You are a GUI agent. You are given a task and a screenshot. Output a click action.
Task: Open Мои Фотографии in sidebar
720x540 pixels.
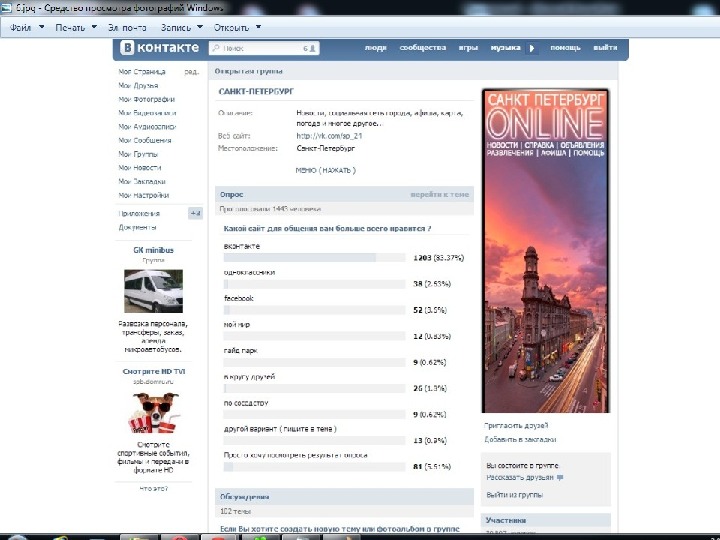(146, 99)
